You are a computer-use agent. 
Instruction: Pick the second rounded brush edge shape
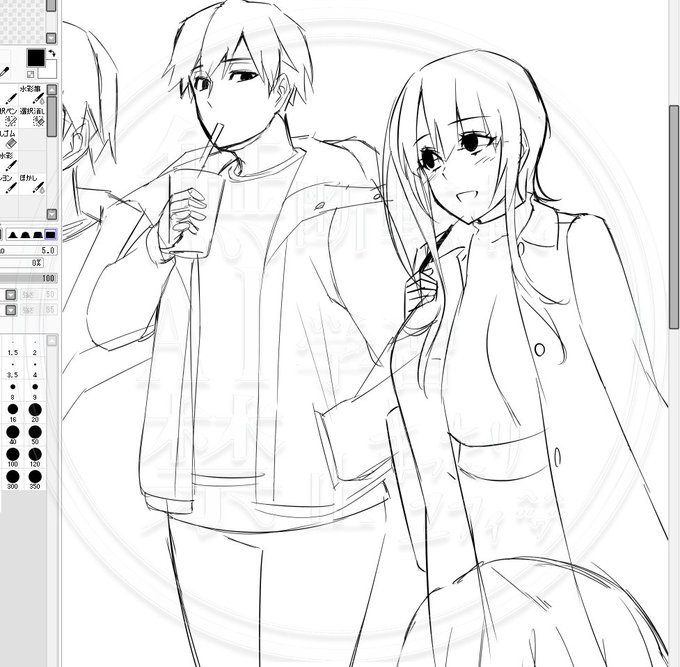pyautogui.click(x=25, y=235)
